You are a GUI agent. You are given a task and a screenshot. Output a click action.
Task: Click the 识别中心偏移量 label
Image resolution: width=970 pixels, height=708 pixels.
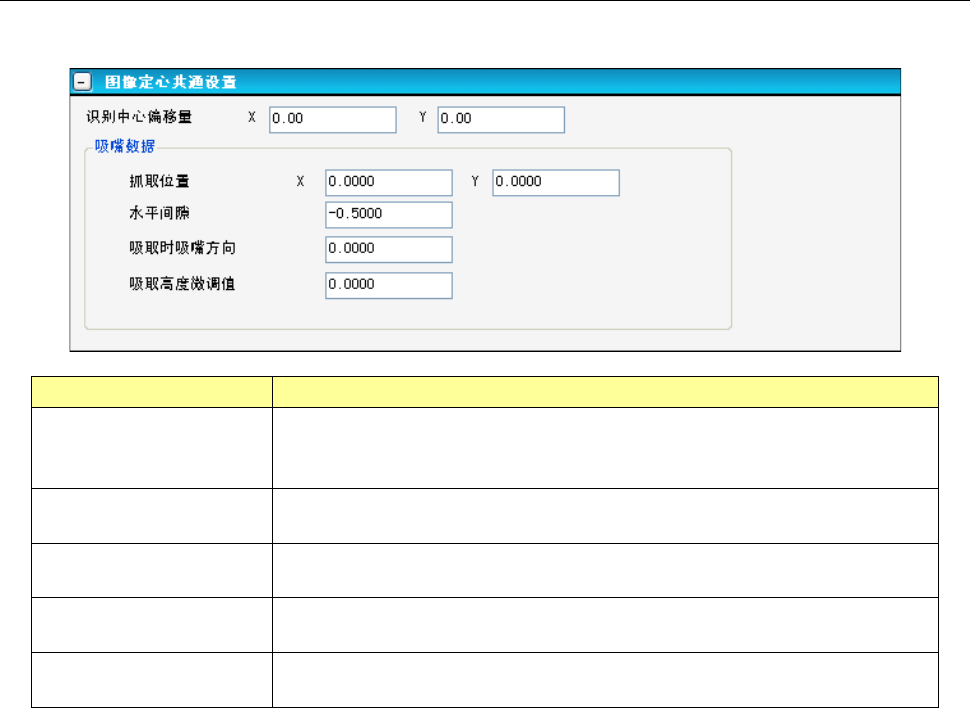click(139, 117)
